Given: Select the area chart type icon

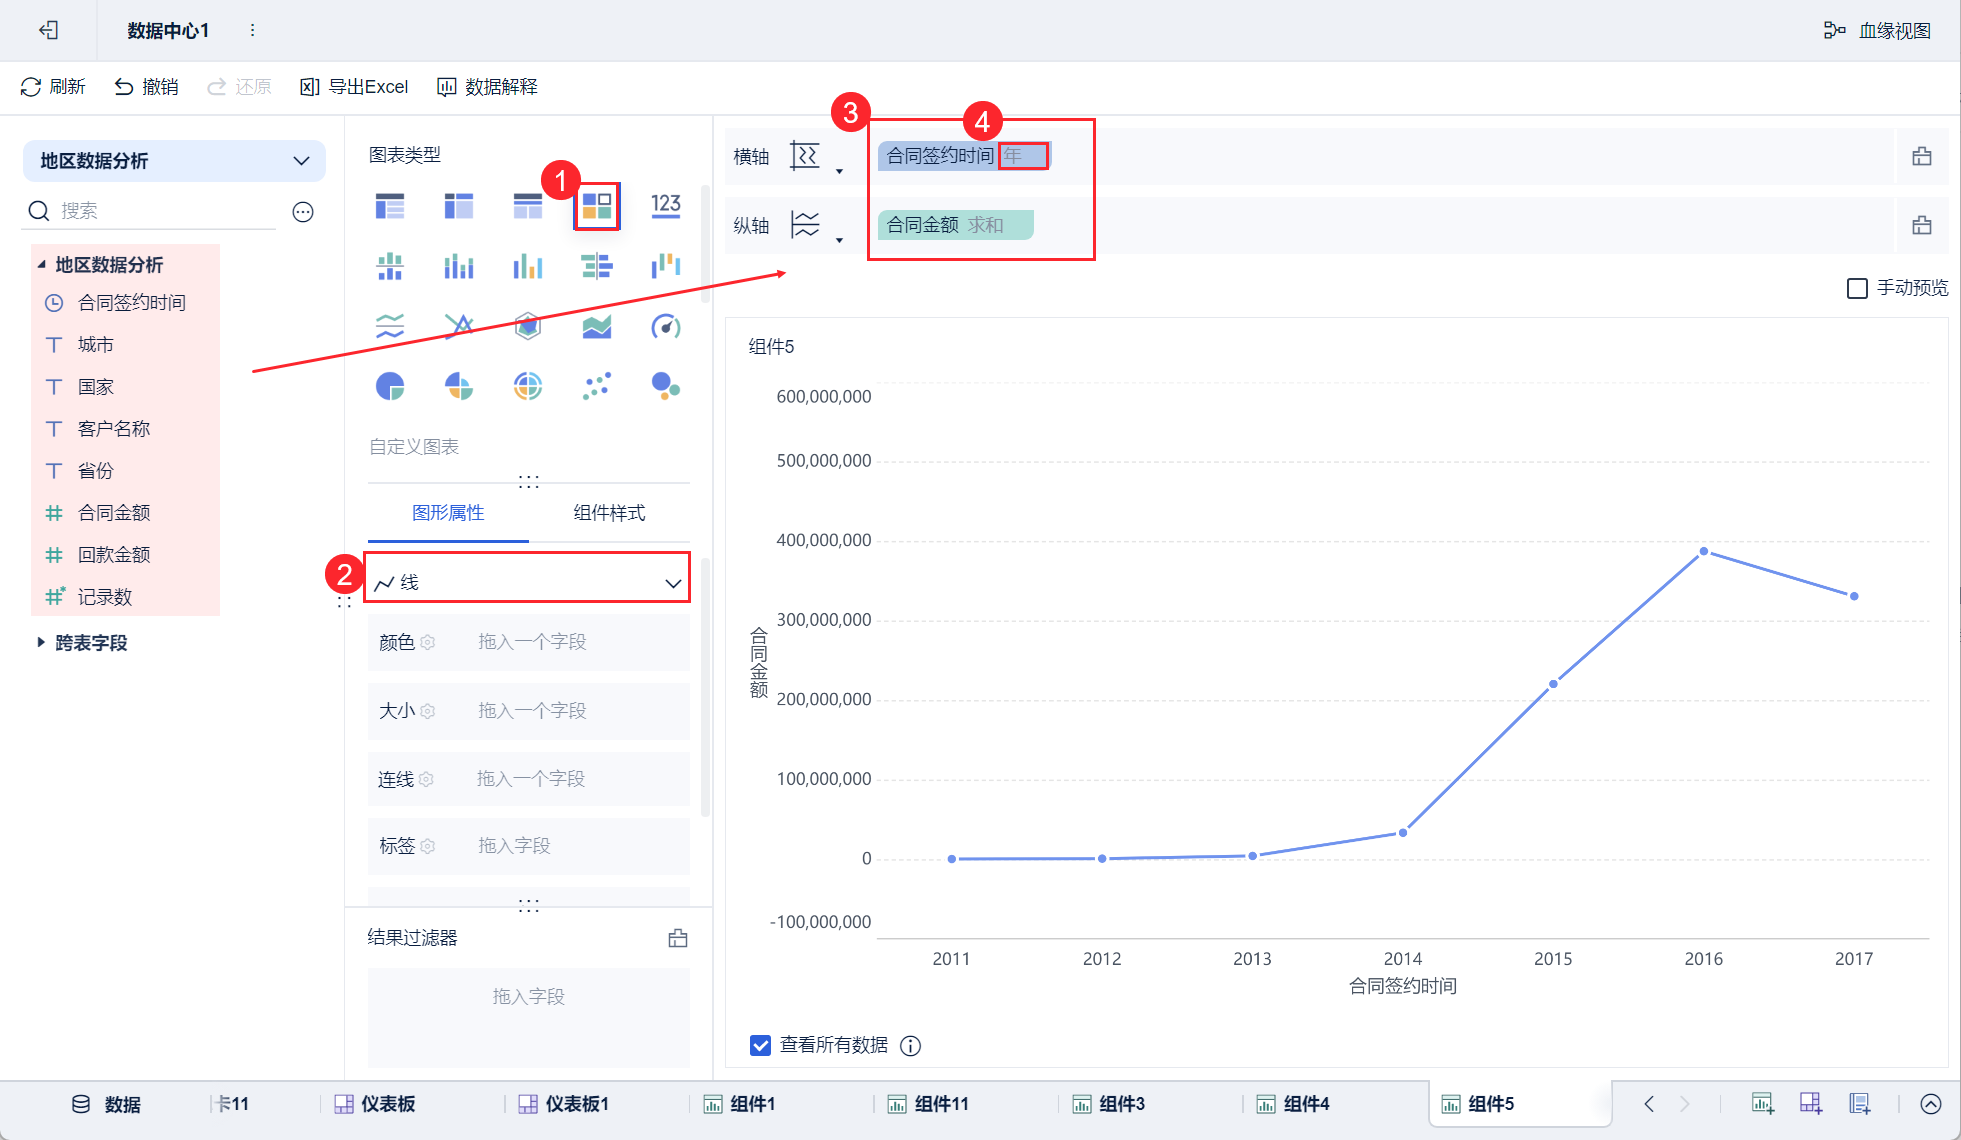Looking at the screenshot, I should coord(597,326).
